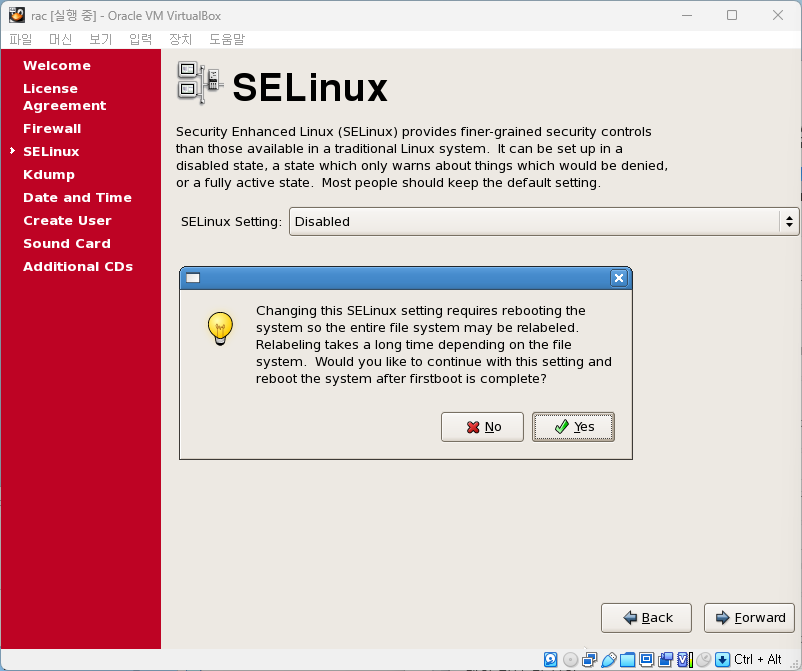Select Date and Time in sidebar
The image size is (802, 671).
click(77, 197)
